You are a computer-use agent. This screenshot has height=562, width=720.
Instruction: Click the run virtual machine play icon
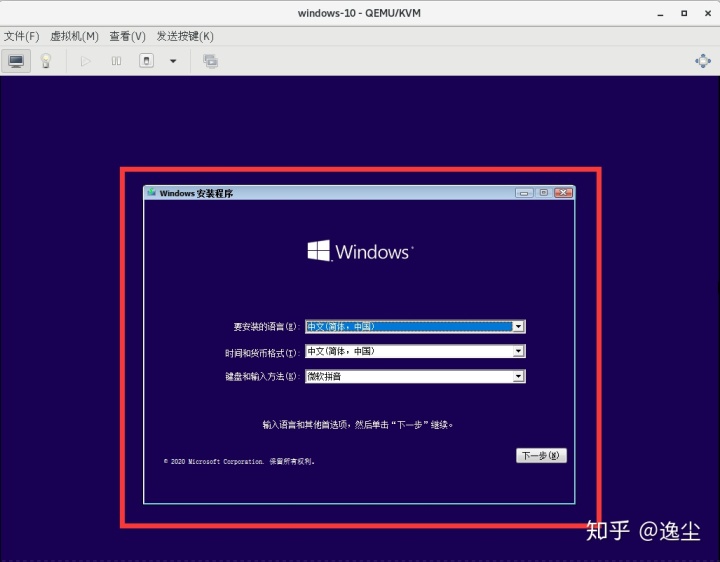(85, 61)
